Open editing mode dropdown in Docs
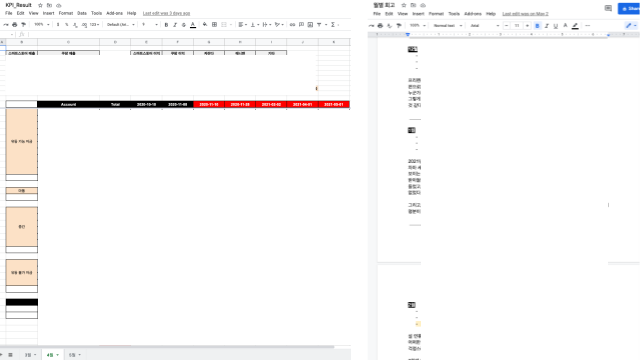The width and height of the screenshot is (640, 360). coord(631,25)
